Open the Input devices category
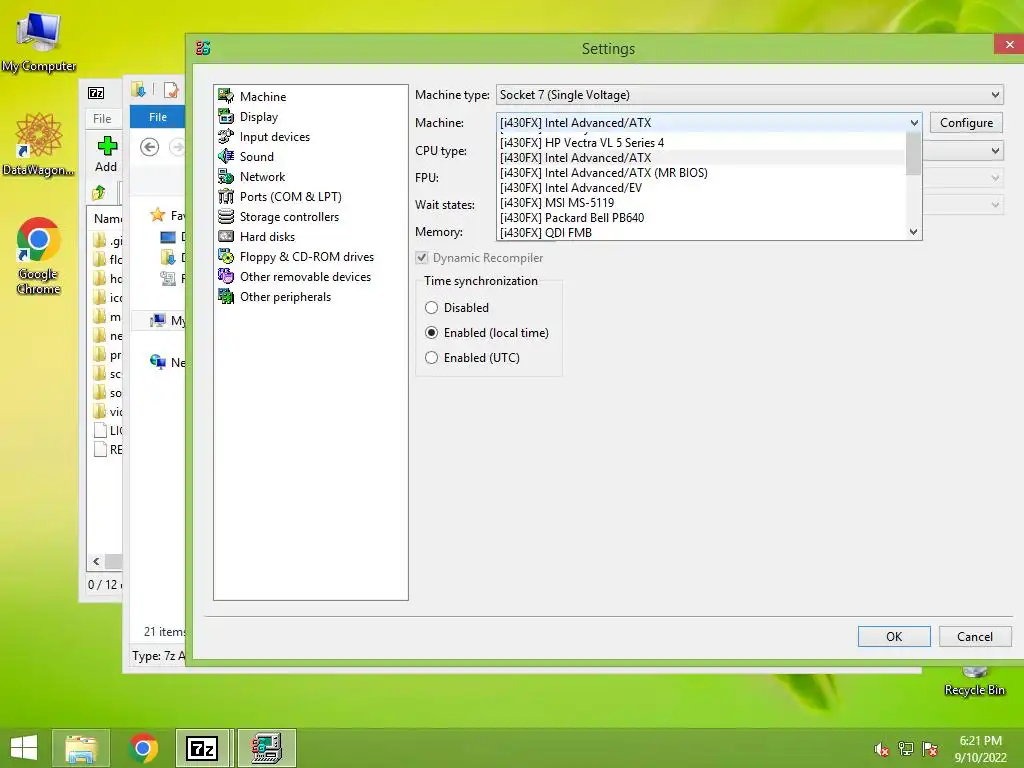 coord(264,136)
